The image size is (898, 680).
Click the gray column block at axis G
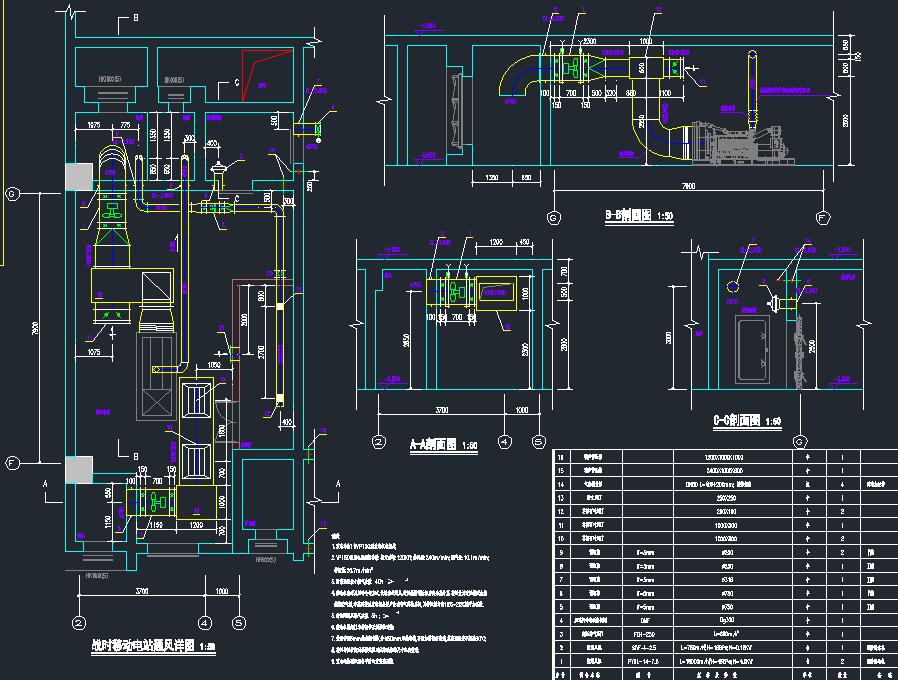79,177
